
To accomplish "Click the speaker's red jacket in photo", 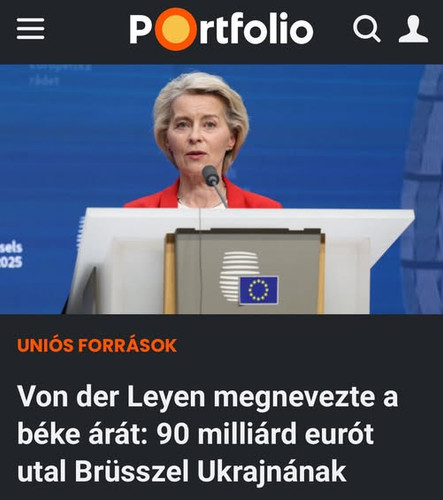I will [x=203, y=197].
